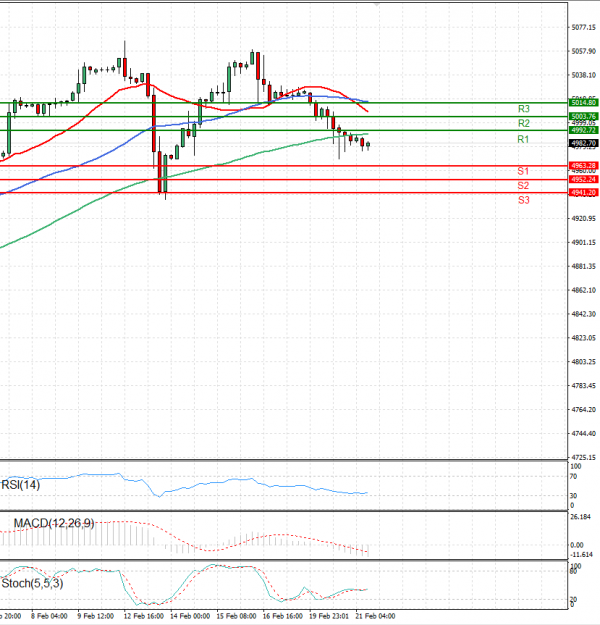The width and height of the screenshot is (600, 625).
Task: Click the 4803.25 price axis value
Action: (584, 362)
